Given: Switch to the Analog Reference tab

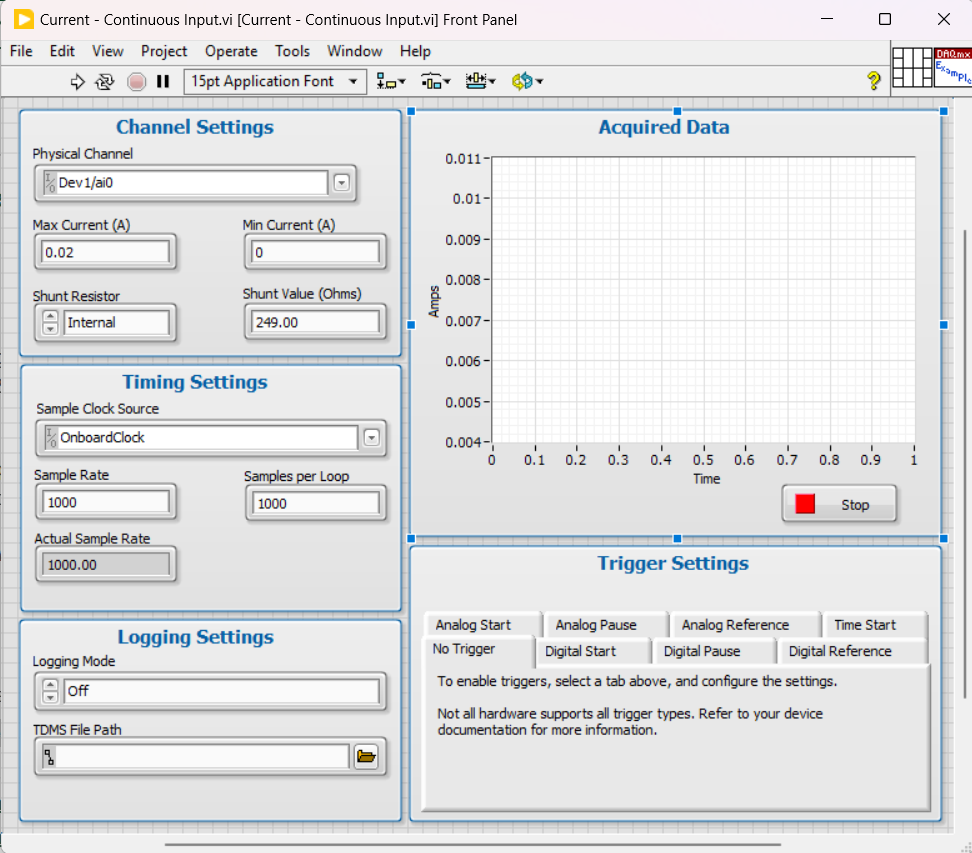Looking at the screenshot, I should pos(744,625).
